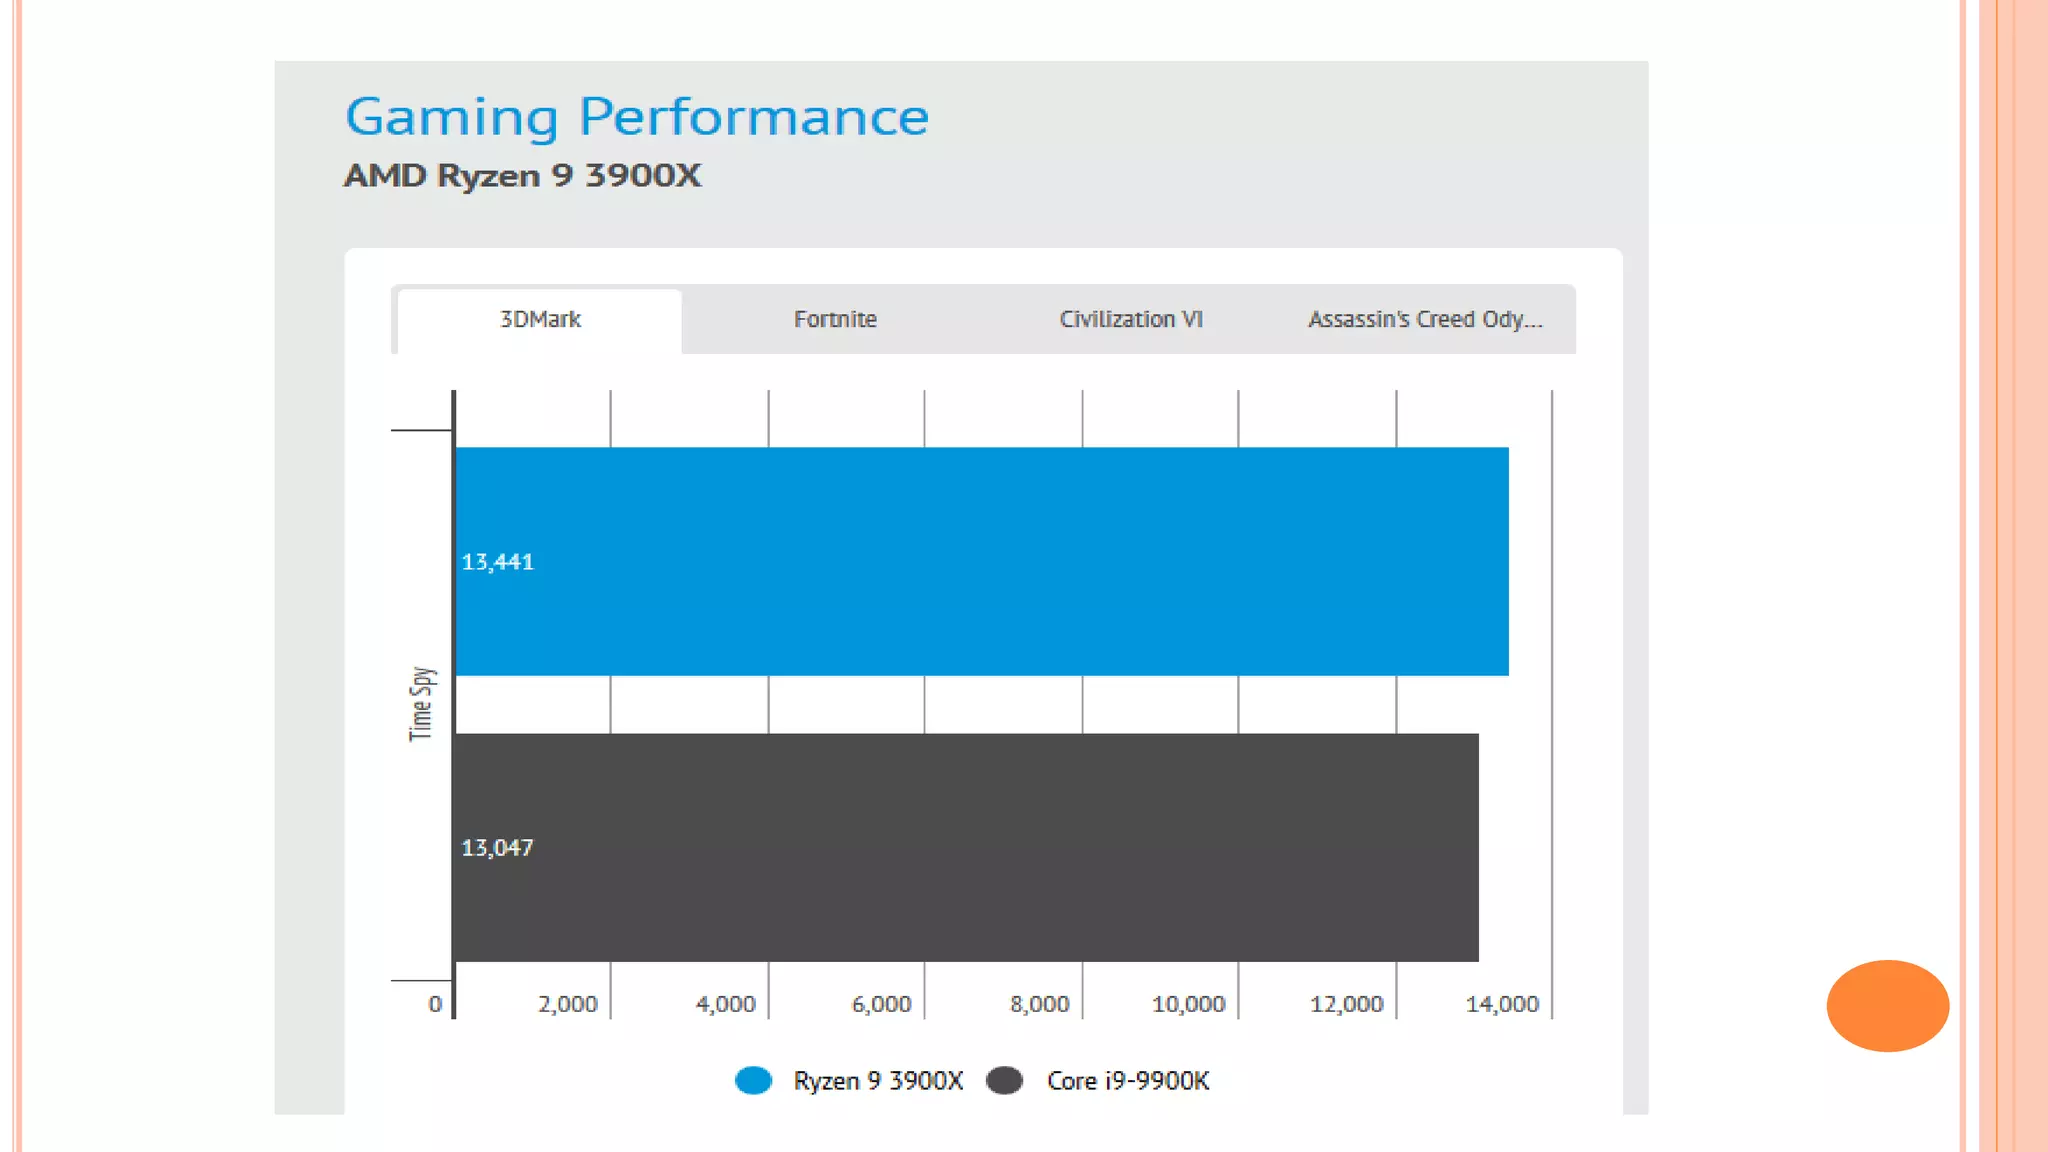Click the 13,441 value label
Image resolution: width=2048 pixels, height=1152 pixels.
coord(497,562)
